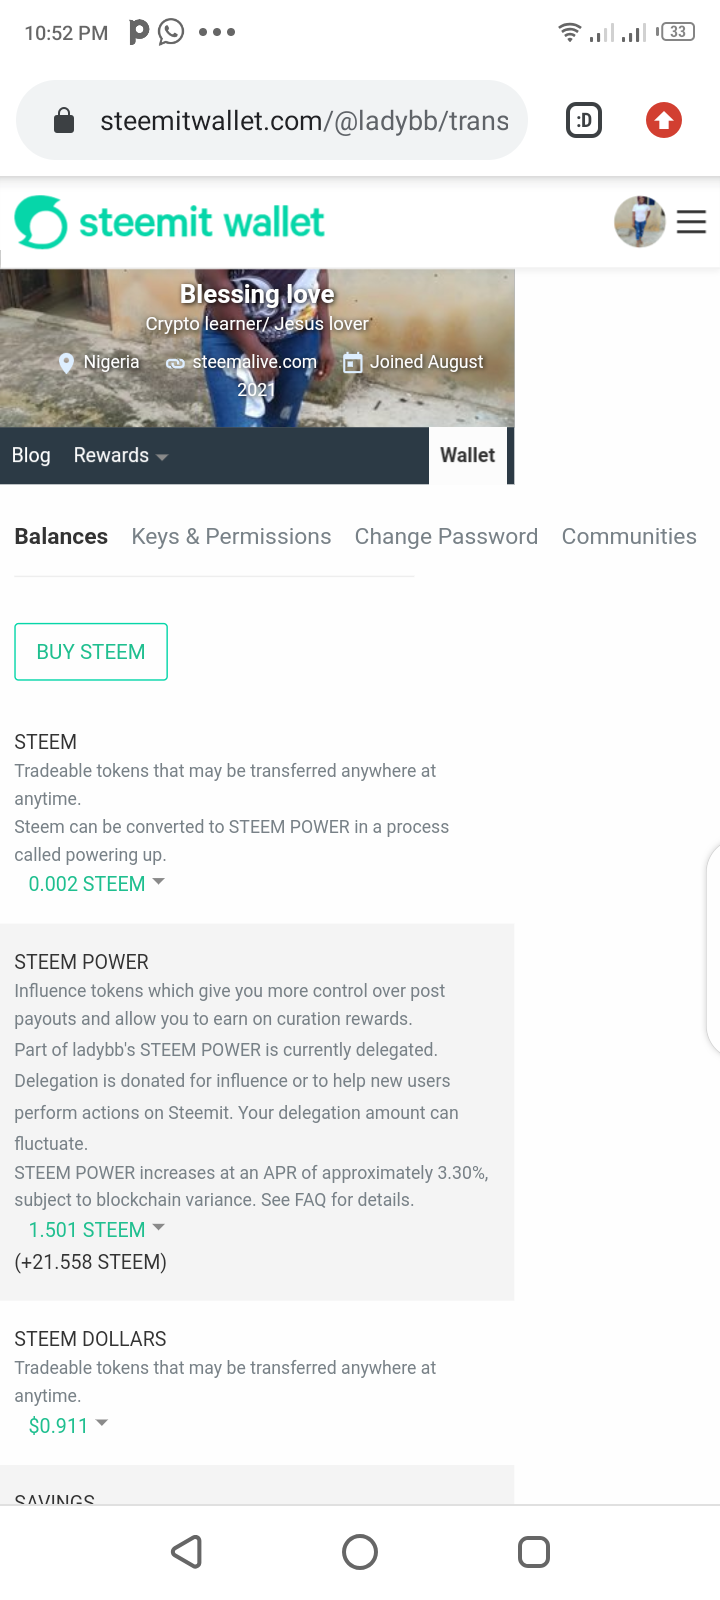The height and width of the screenshot is (1600, 720).
Task: Open the 0.002 STEEM balance dropdown
Action: [96, 884]
